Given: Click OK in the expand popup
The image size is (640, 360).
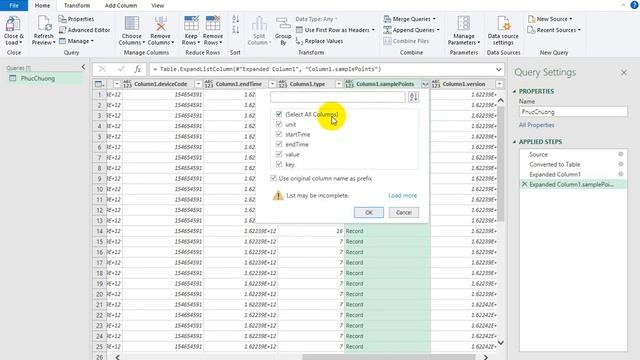Looking at the screenshot, I should coord(369,213).
